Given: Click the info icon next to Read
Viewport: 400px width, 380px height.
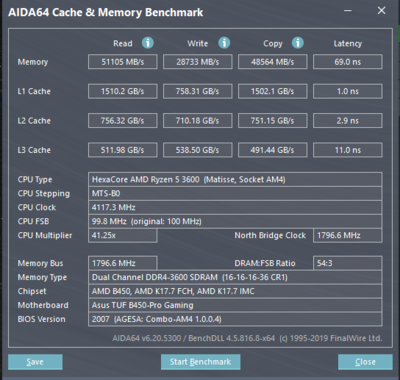Looking at the screenshot, I should coord(148,43).
